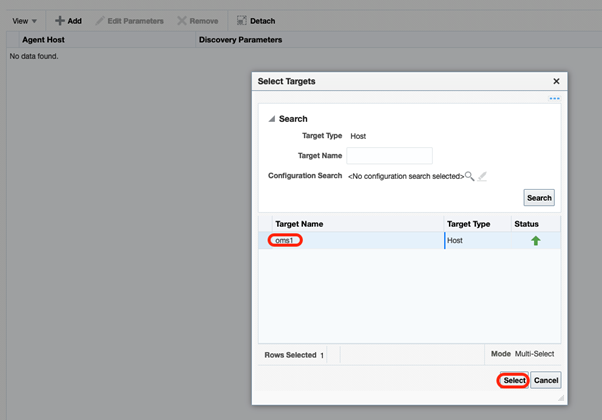The height and width of the screenshot is (420, 602).
Task: Click the configuration search magnifier icon
Action: [x=470, y=176]
